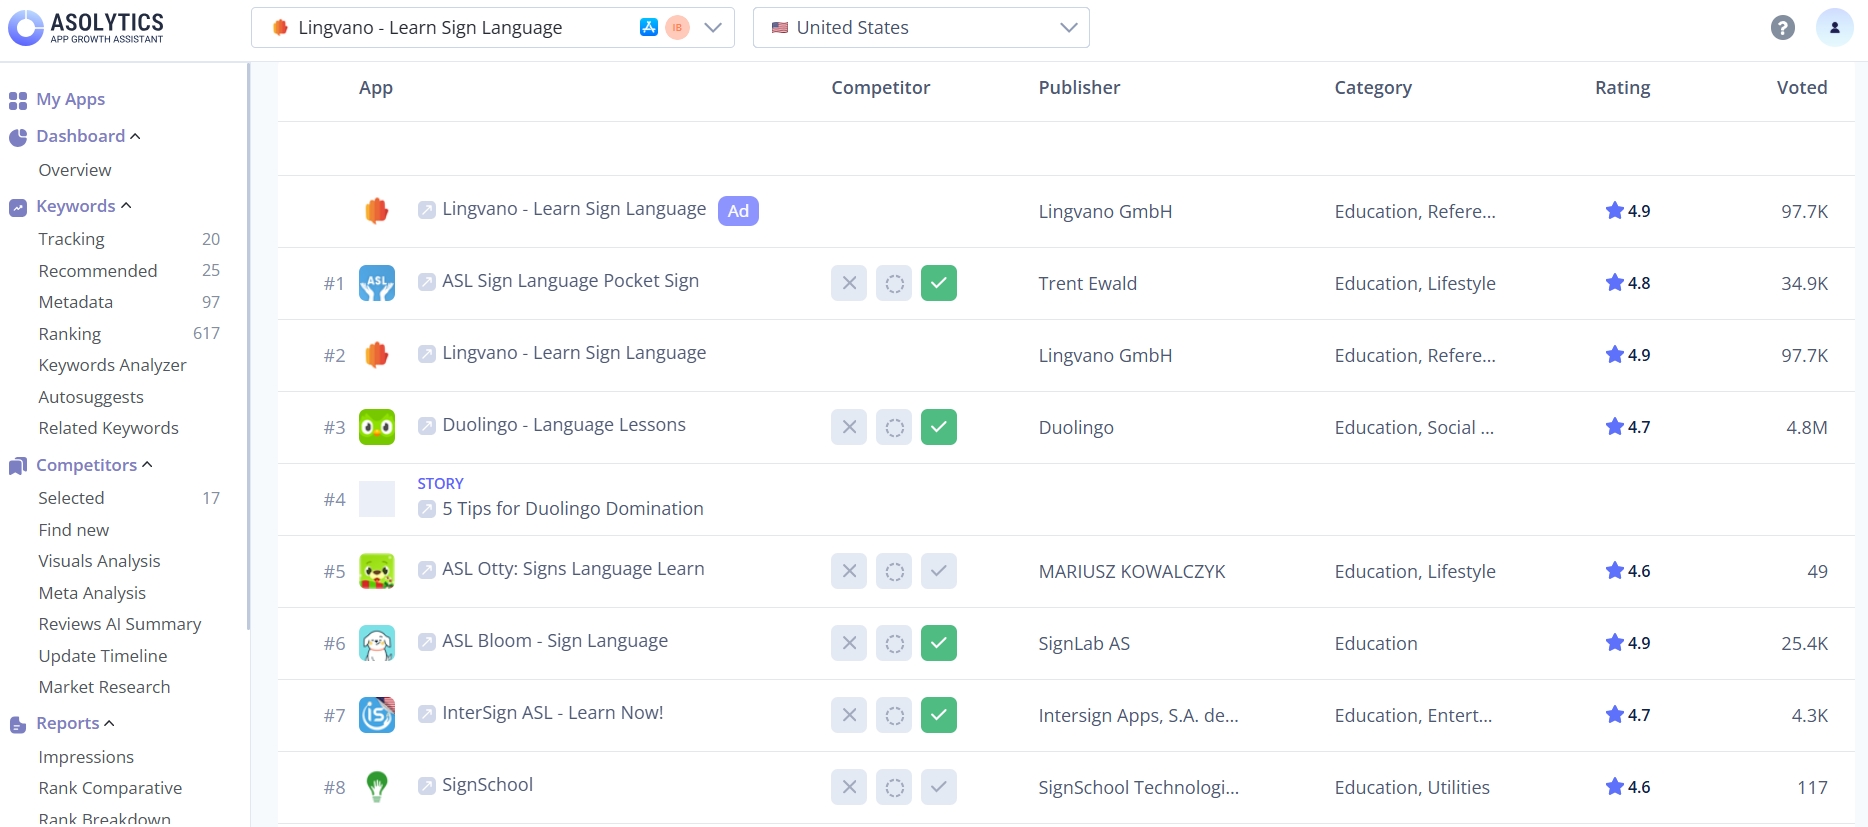Click the Asolytics logo
This screenshot has width=1868, height=827.
pyautogui.click(x=86, y=27)
